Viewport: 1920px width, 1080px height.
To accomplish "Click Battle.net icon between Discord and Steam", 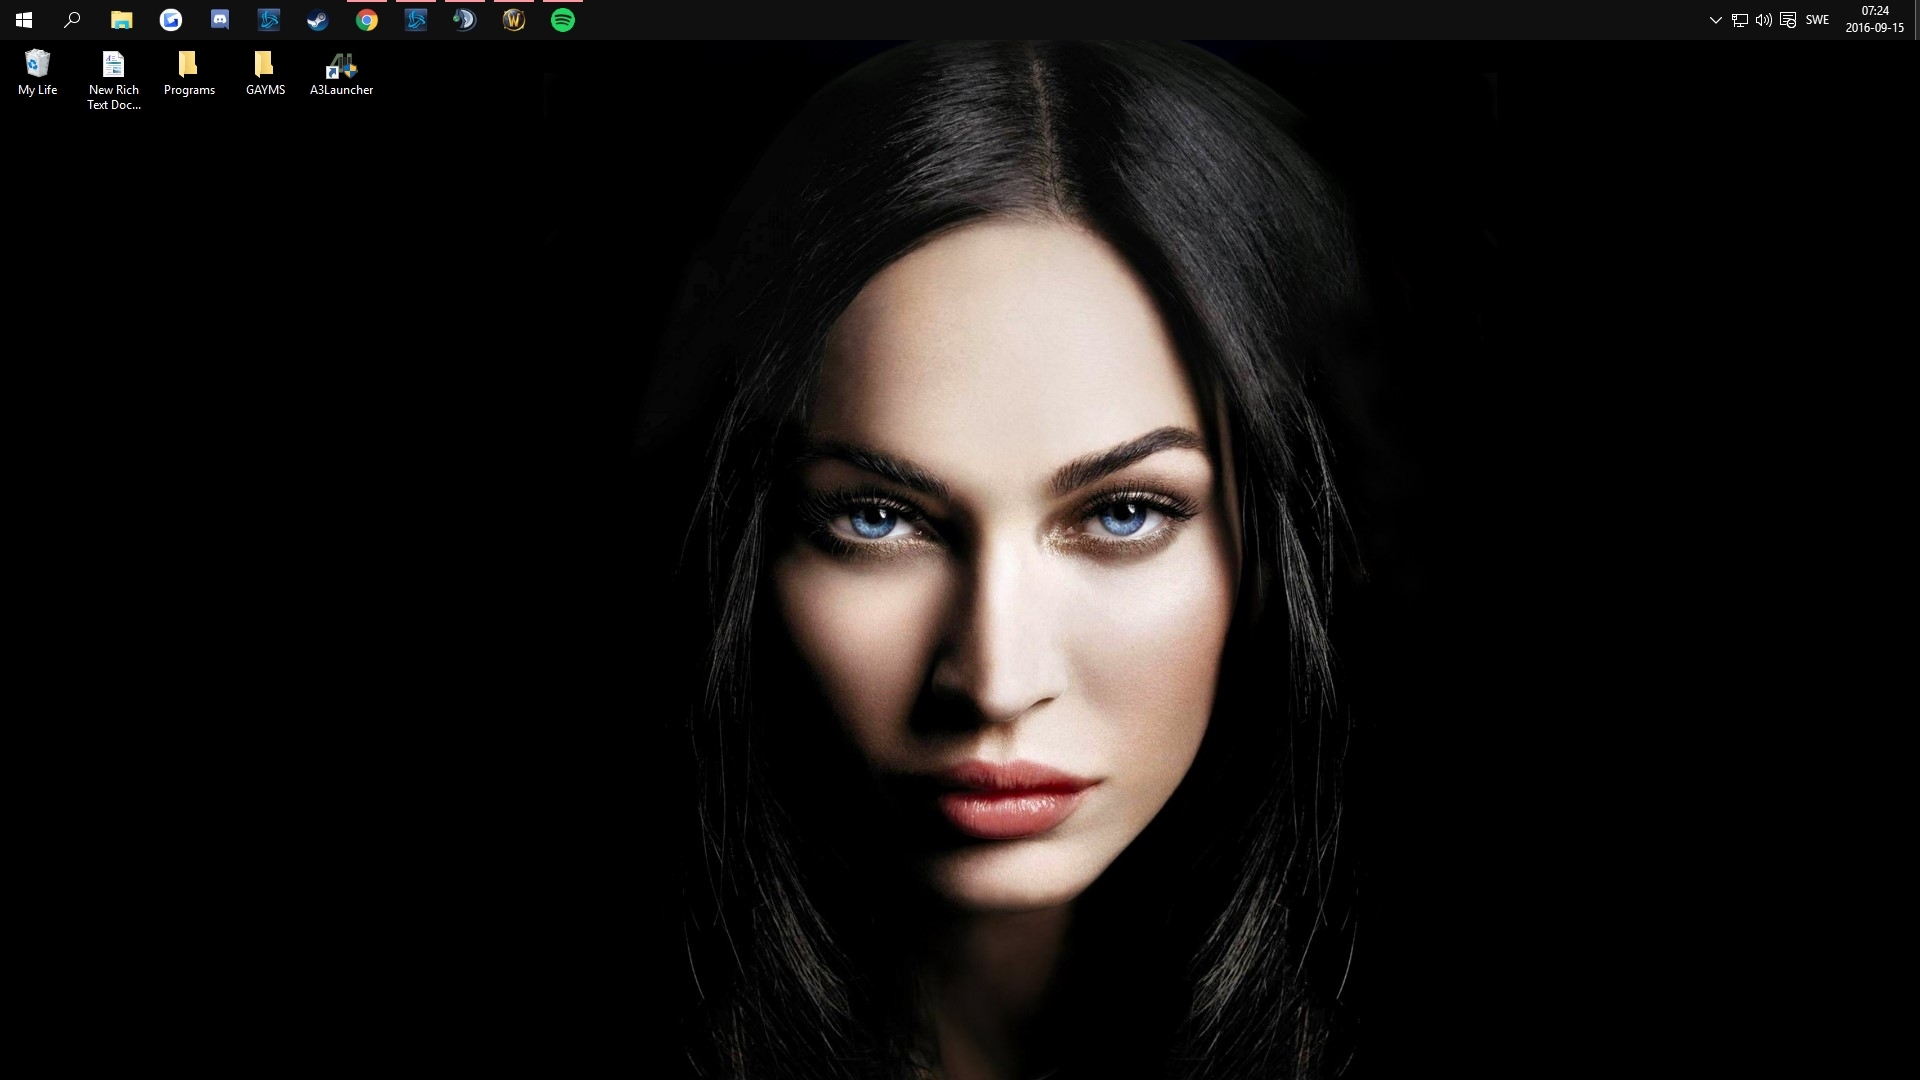I will (269, 20).
